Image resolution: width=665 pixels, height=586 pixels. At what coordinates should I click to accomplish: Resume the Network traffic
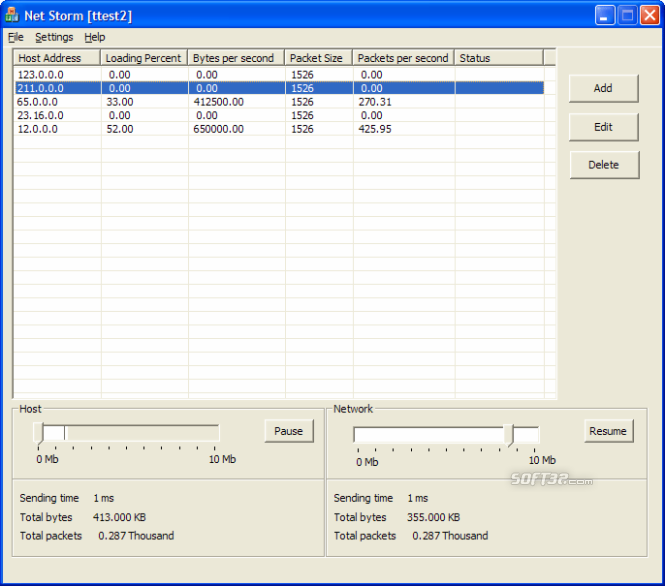(608, 431)
